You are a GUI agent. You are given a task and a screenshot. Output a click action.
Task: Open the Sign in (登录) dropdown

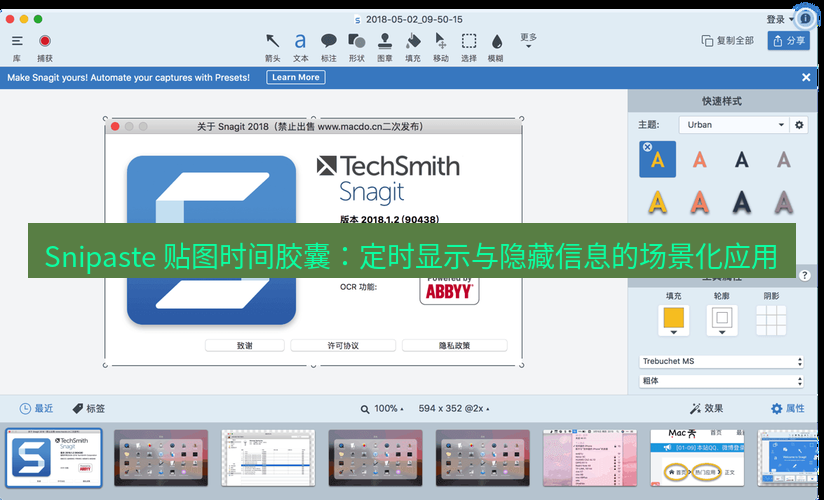pos(779,19)
